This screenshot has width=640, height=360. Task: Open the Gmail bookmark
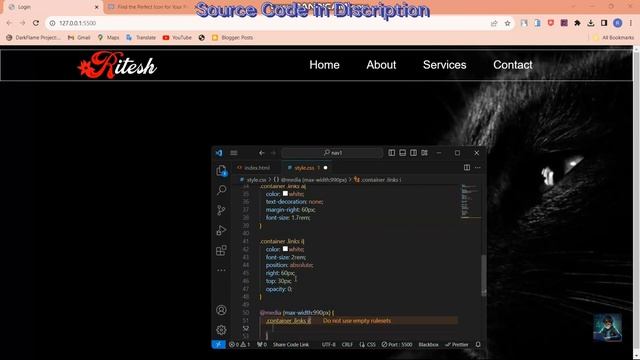point(79,38)
